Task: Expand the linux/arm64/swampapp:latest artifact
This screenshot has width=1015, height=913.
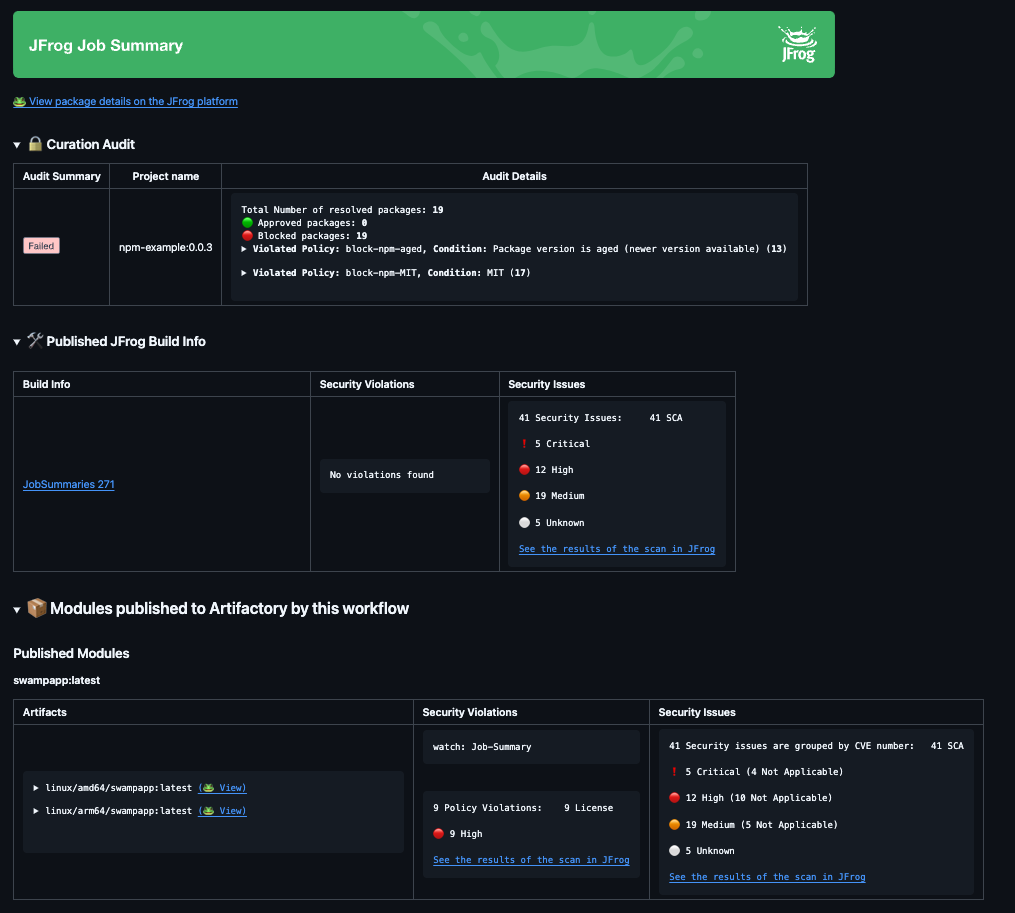Action: (36, 811)
